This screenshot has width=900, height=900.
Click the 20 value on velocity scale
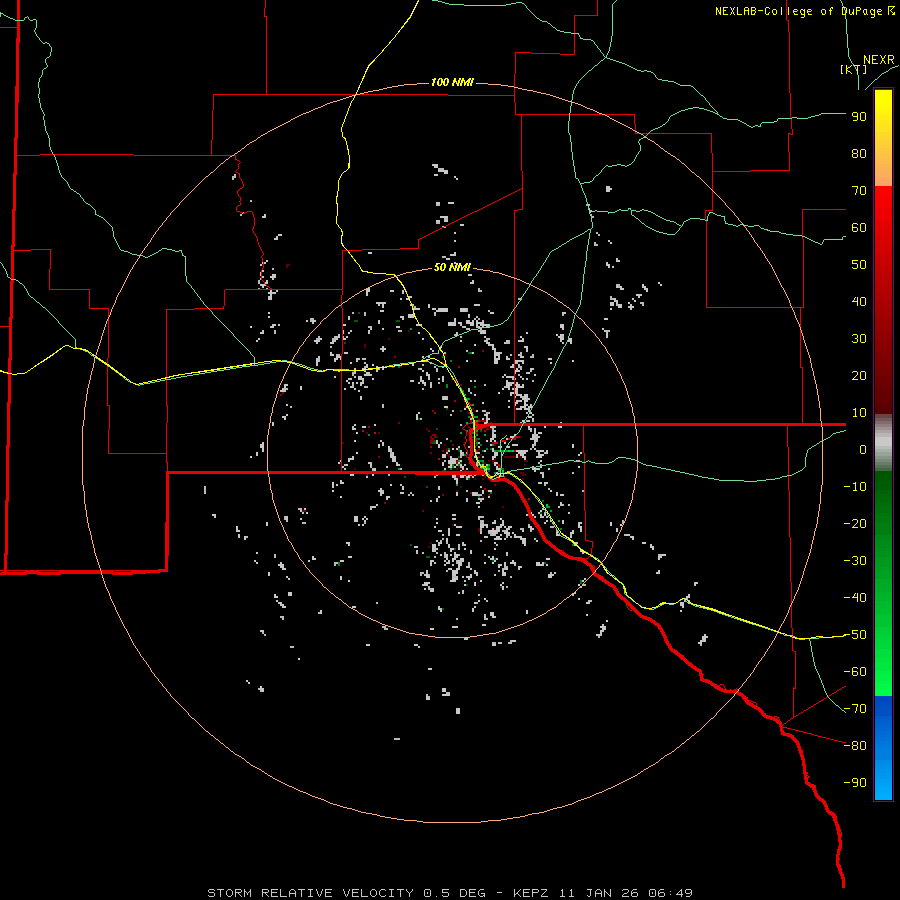pyautogui.click(x=859, y=376)
